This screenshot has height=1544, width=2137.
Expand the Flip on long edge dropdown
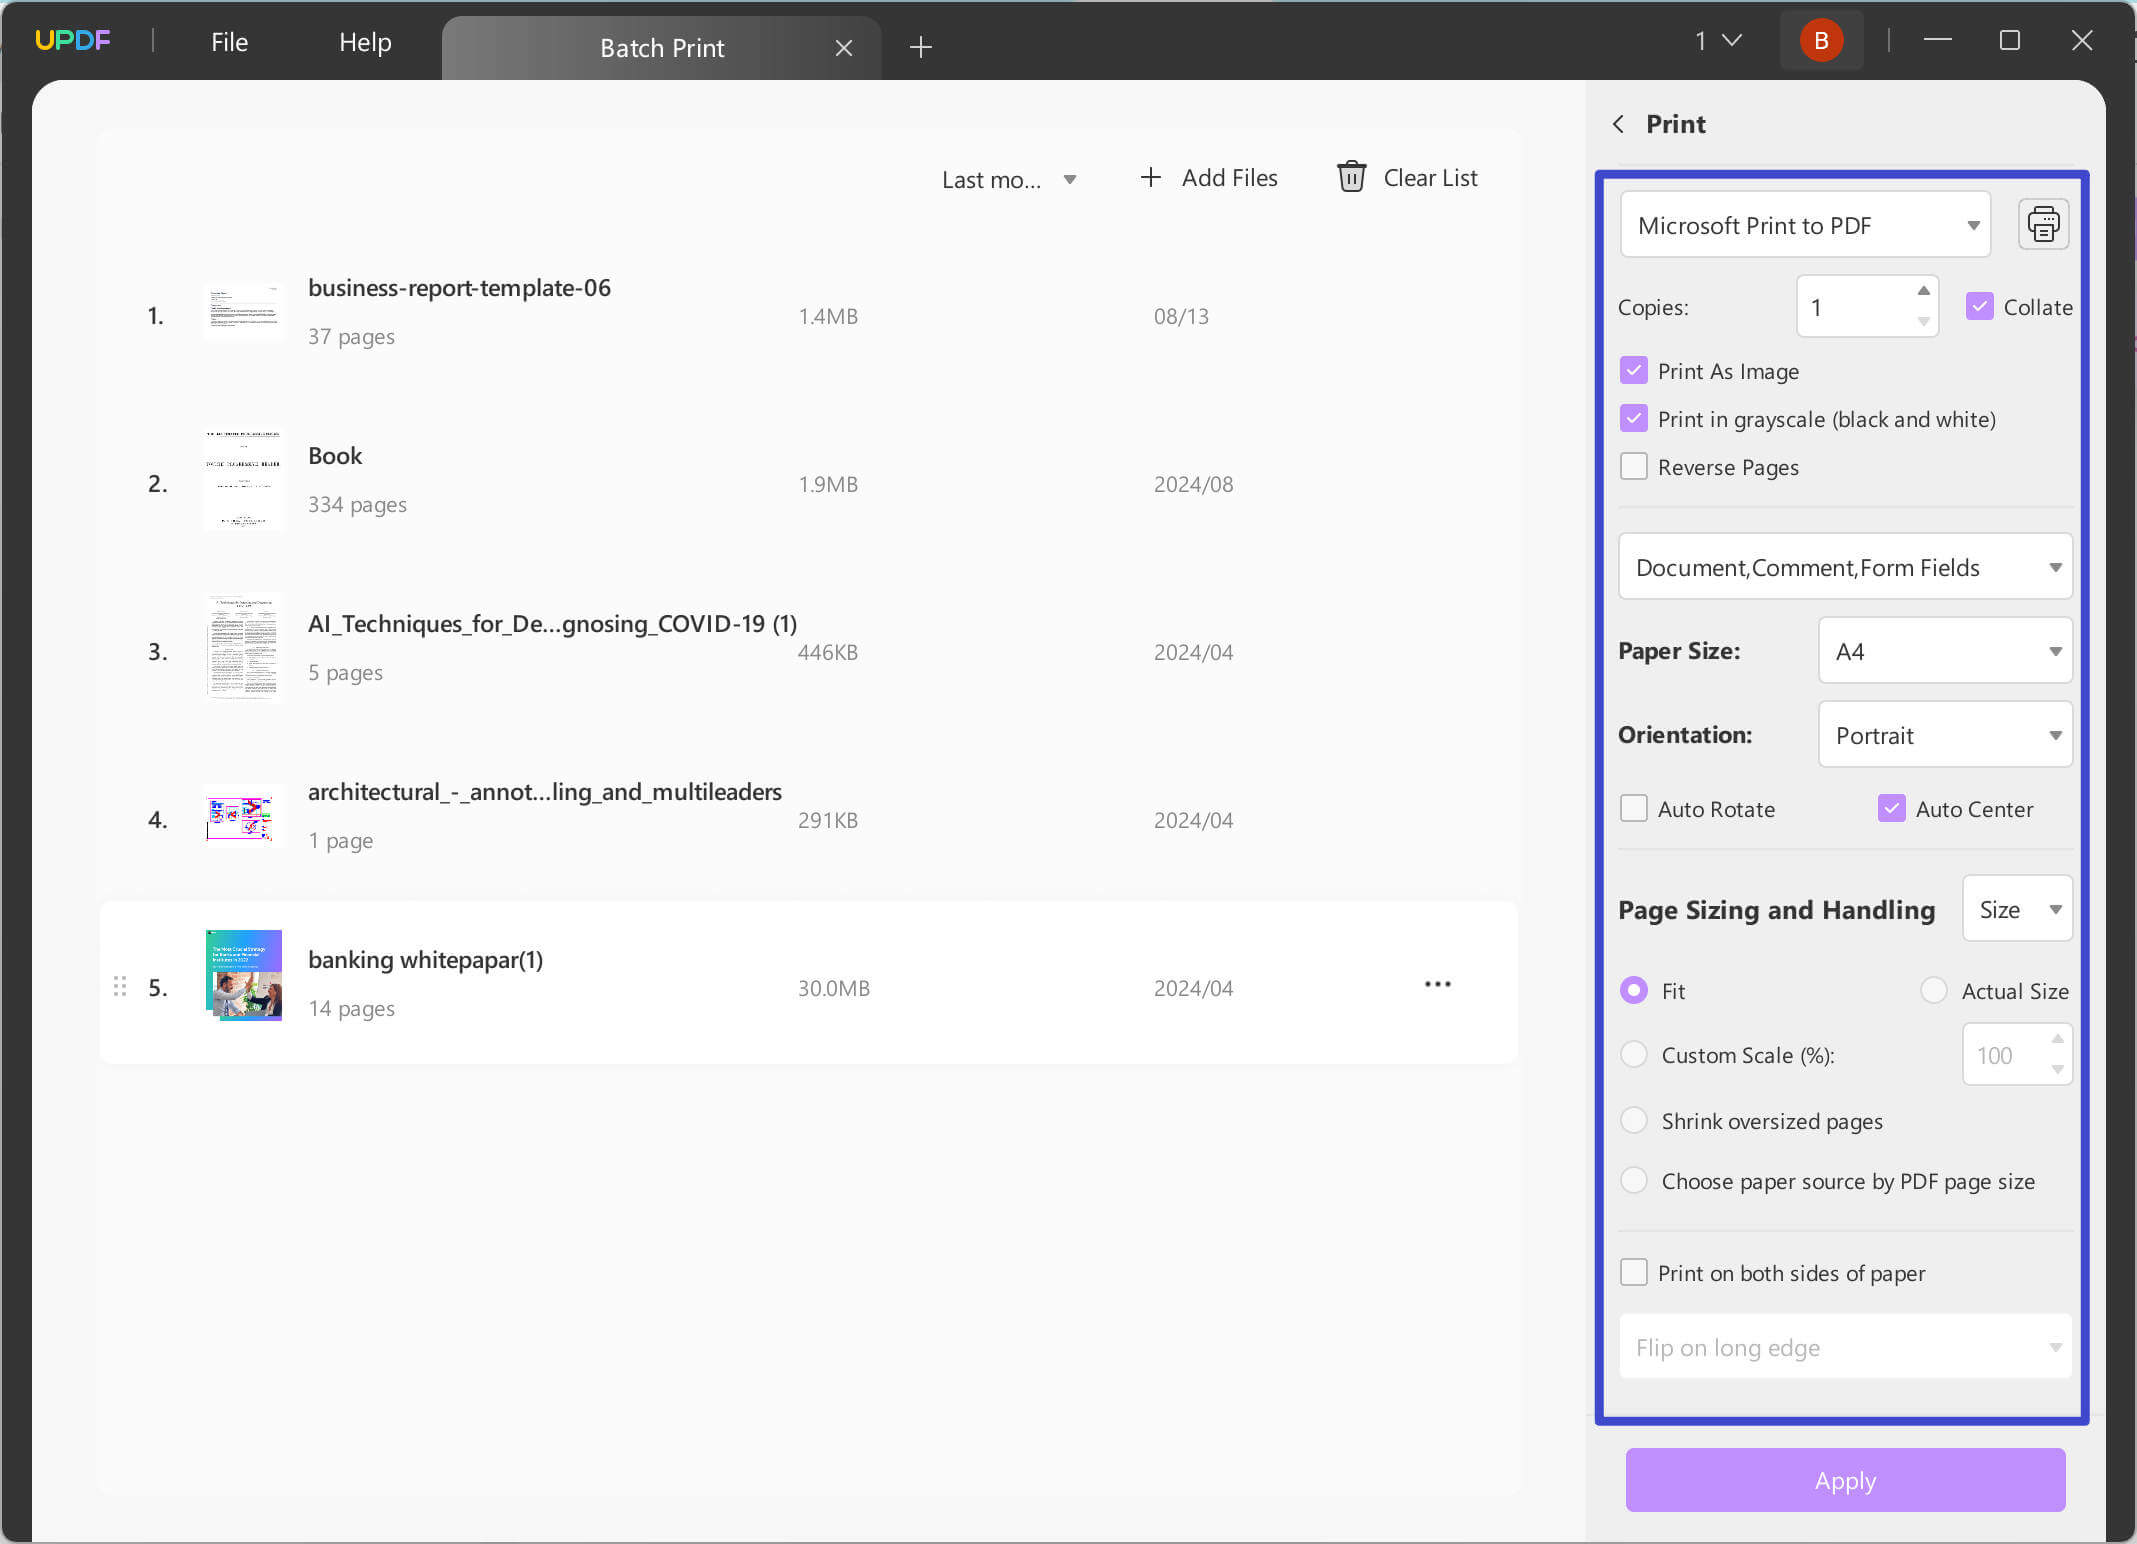pyautogui.click(x=1845, y=1347)
